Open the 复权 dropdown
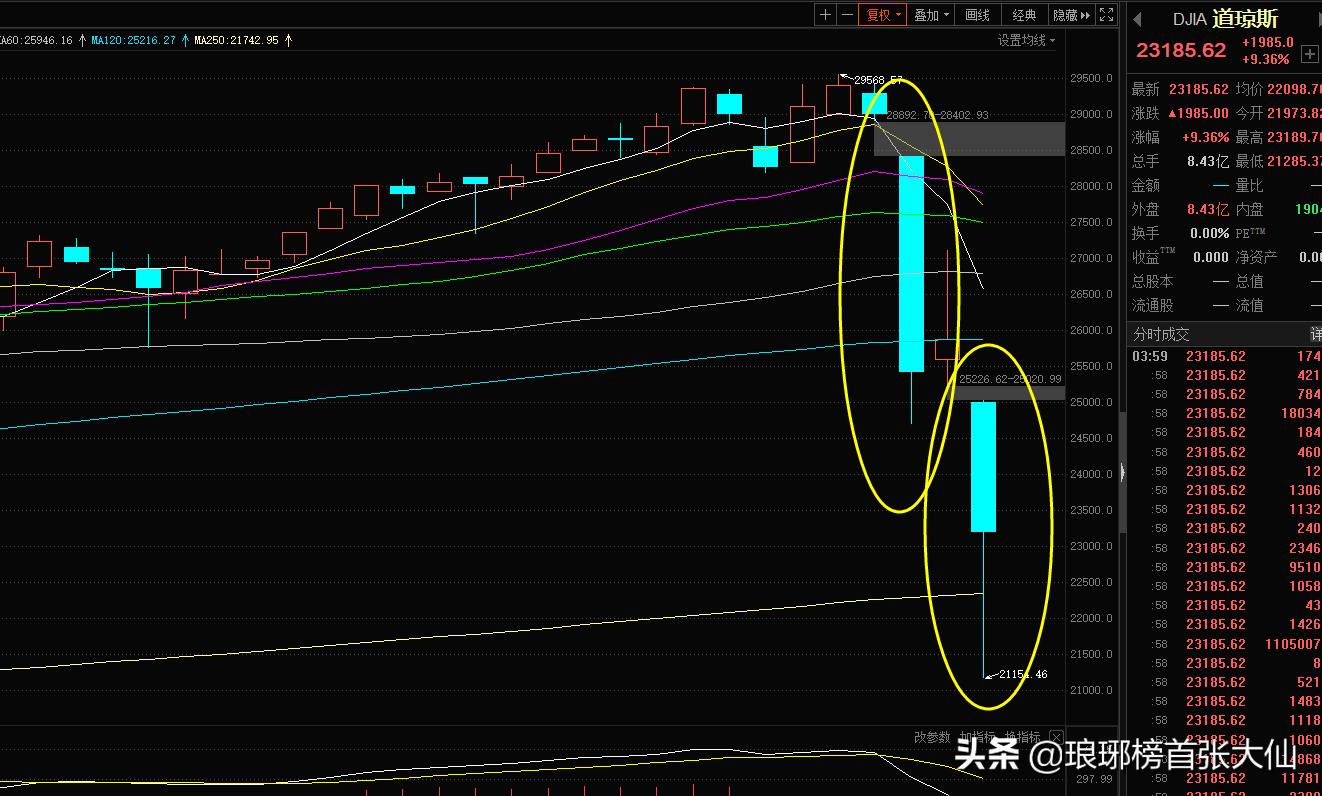Image resolution: width=1322 pixels, height=796 pixels. pyautogui.click(x=883, y=15)
